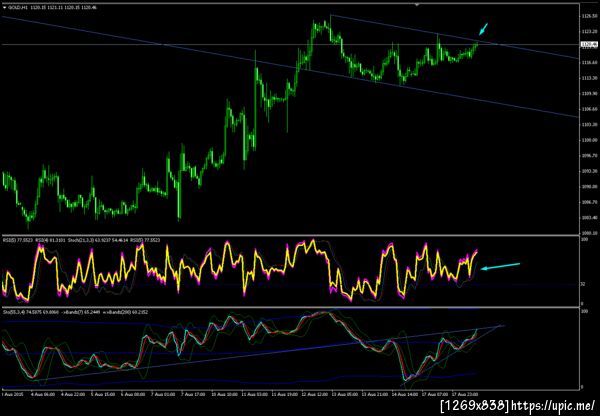The width and height of the screenshot is (600, 416).
Task: Select the long descending trendline on price chart
Action: coord(289,67)
